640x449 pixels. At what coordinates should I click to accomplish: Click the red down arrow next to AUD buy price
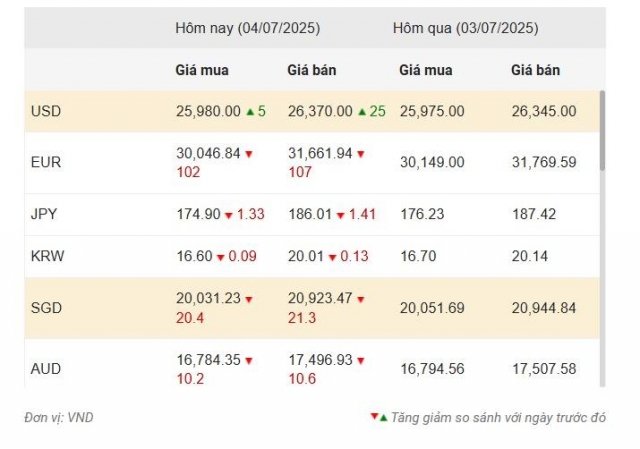click(249, 361)
